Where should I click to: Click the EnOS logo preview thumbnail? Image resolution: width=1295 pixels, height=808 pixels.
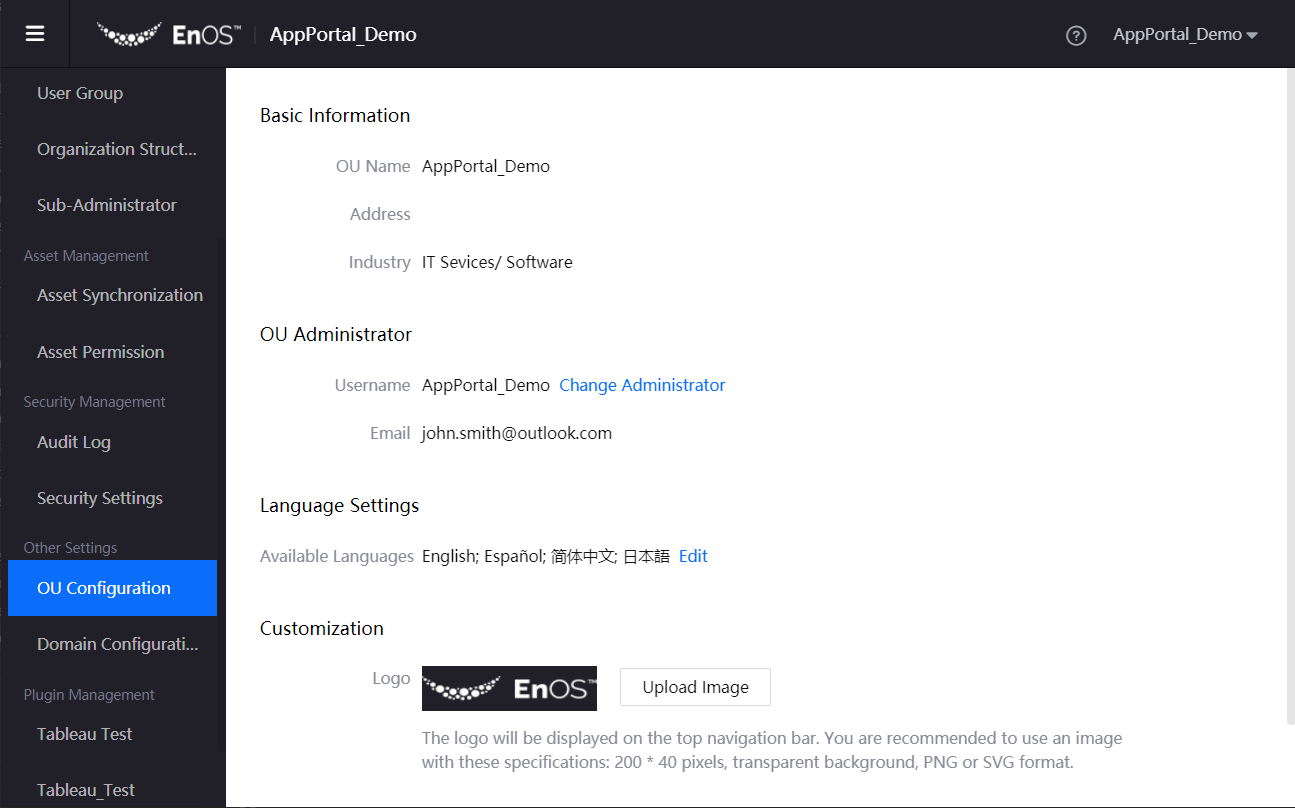(x=509, y=688)
